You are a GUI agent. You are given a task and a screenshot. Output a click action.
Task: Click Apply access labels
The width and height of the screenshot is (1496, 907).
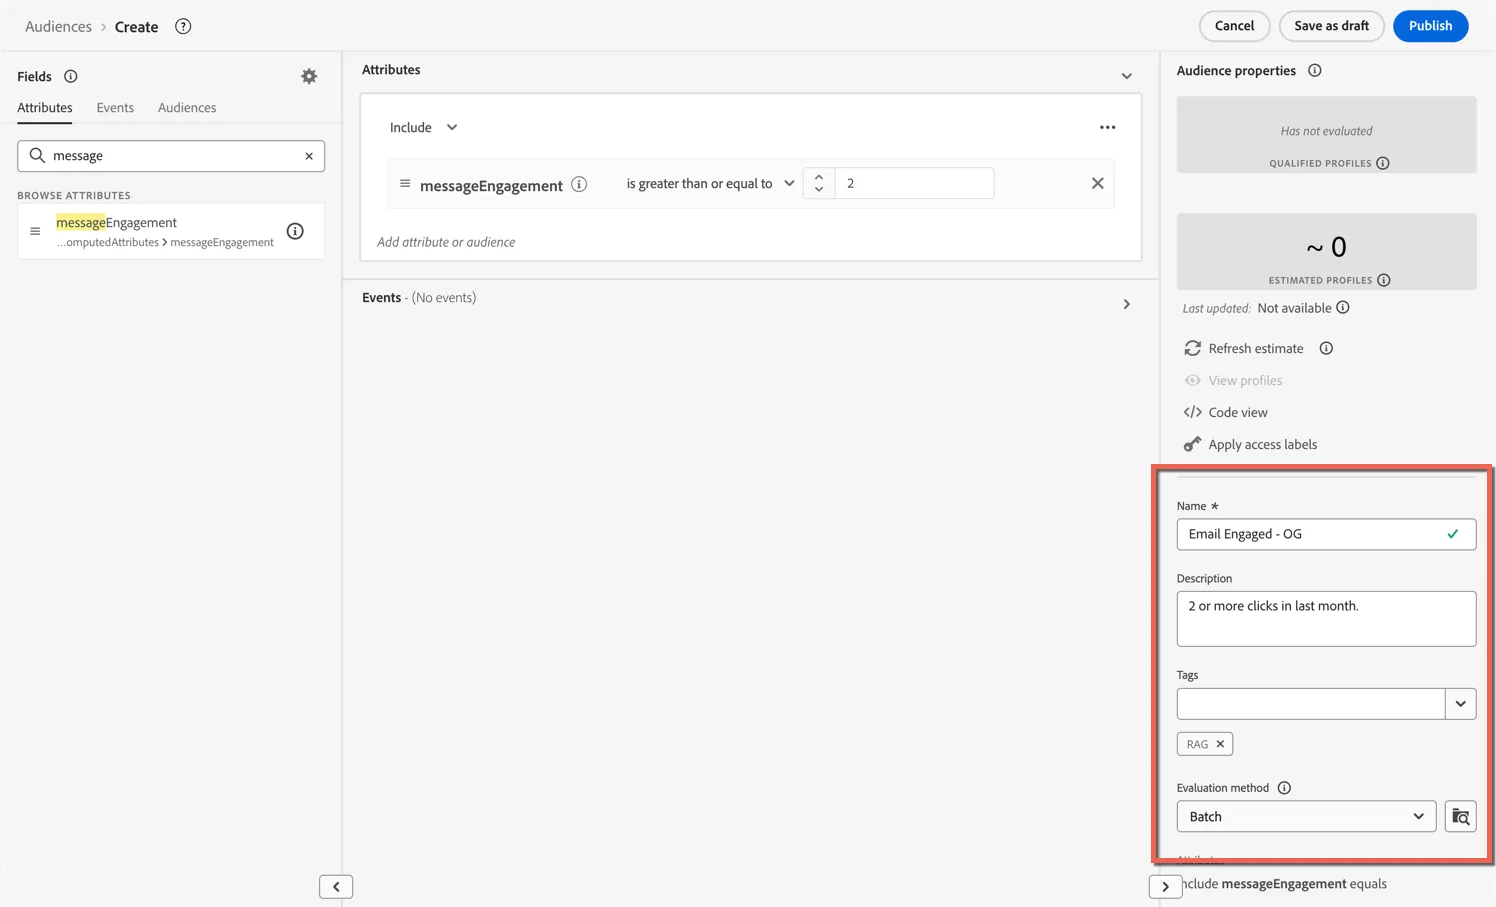(x=1250, y=444)
